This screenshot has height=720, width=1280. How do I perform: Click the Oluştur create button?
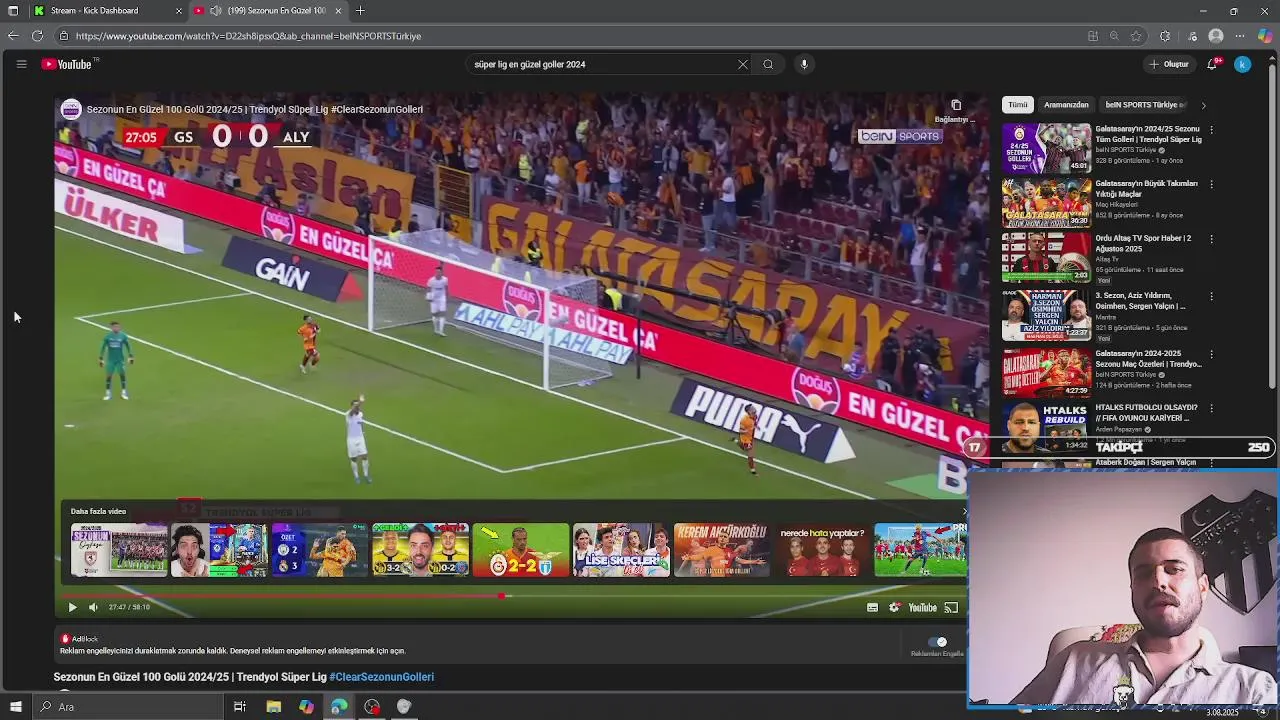[x=1168, y=64]
